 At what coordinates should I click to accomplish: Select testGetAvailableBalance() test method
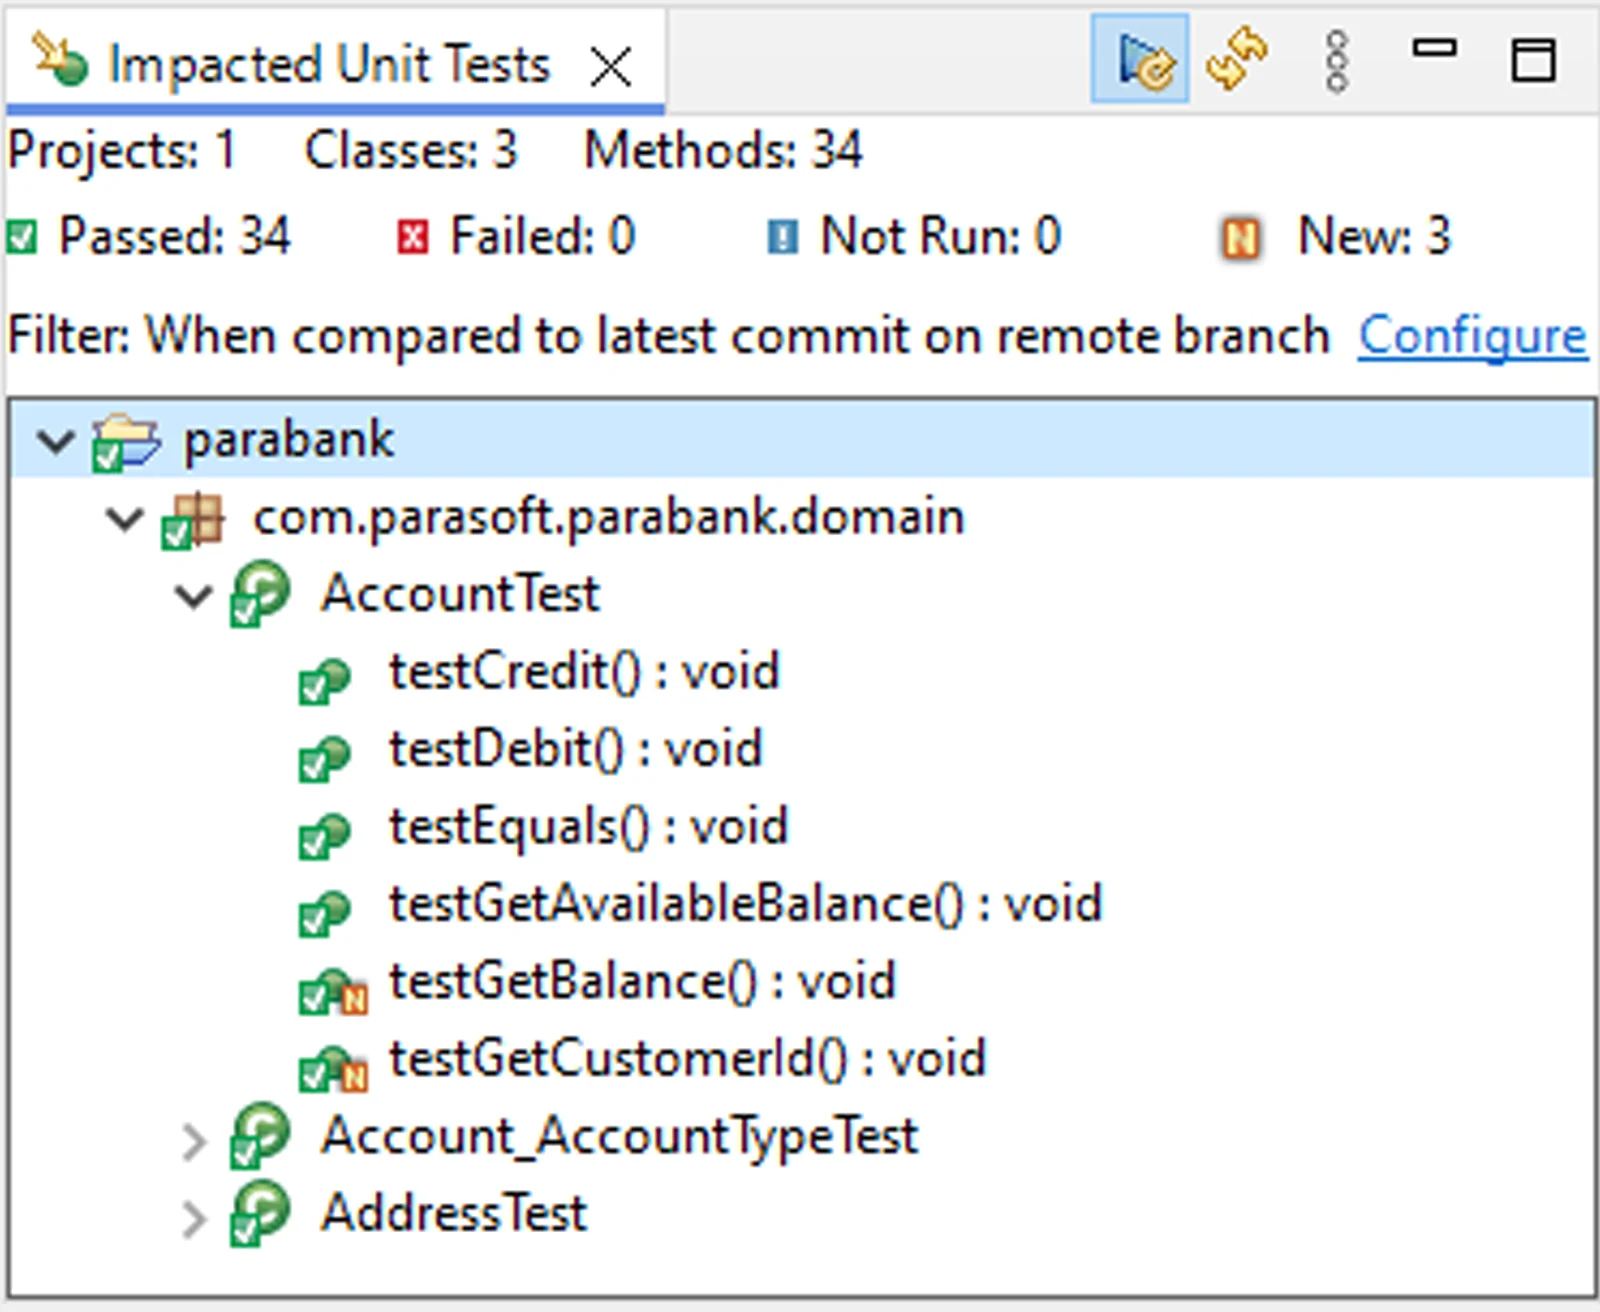pos(745,904)
